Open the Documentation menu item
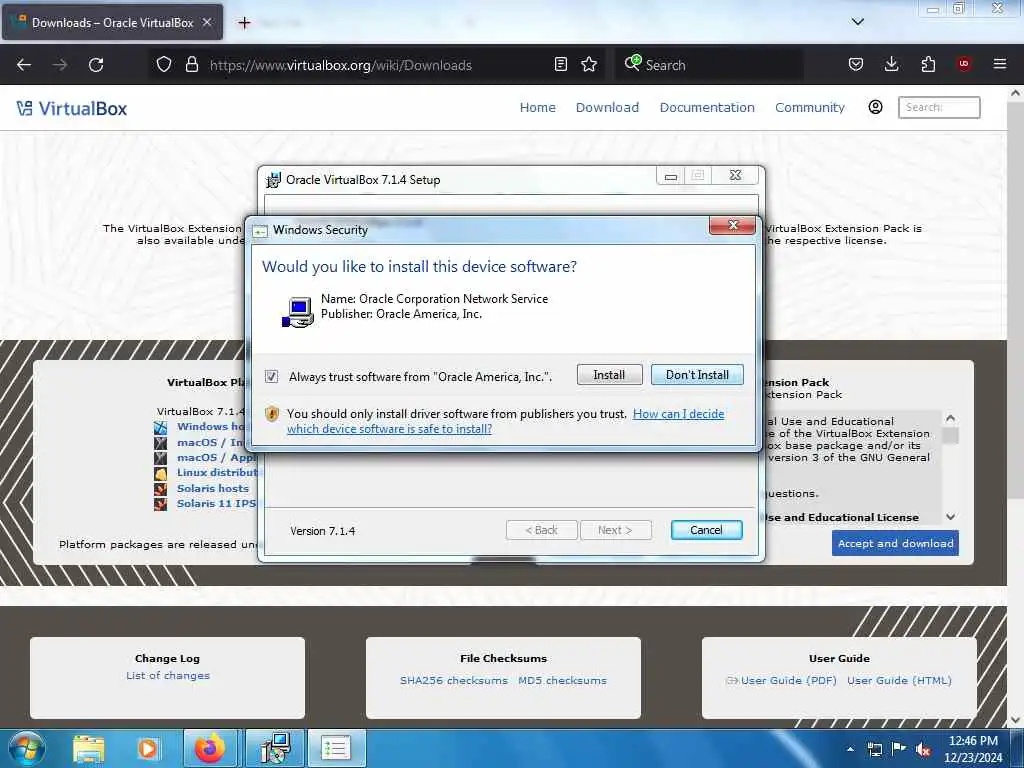 pyautogui.click(x=707, y=107)
